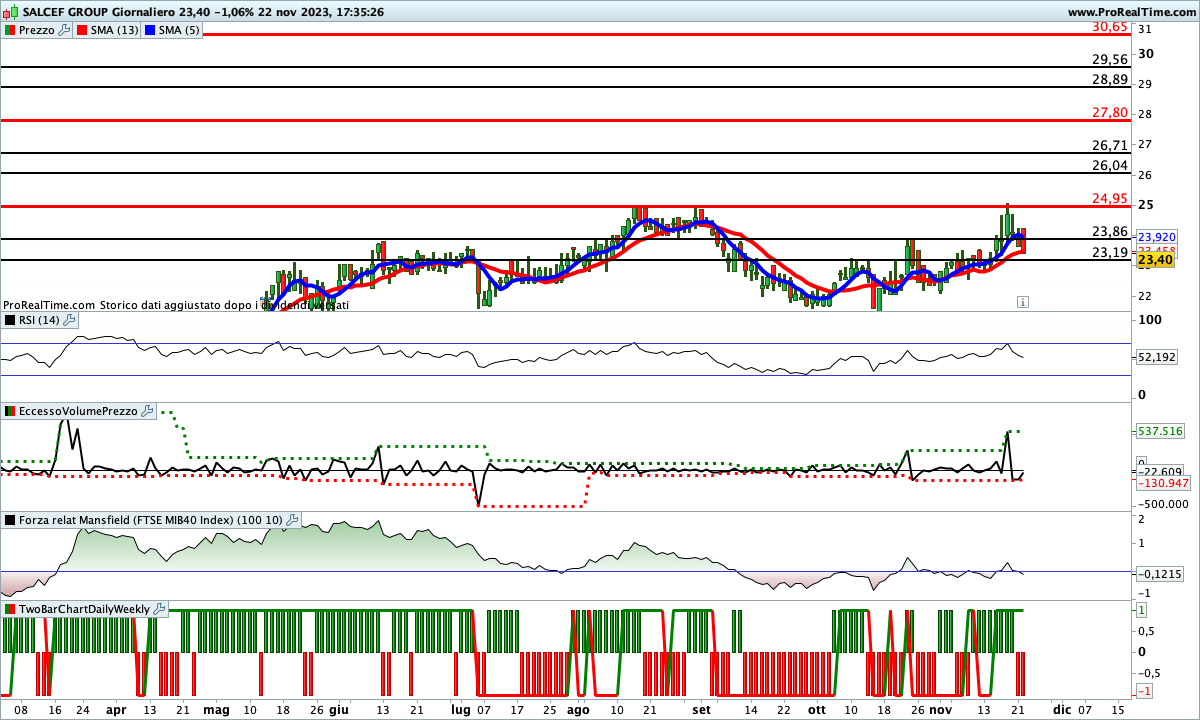The height and width of the screenshot is (720, 1200).
Task: Click the yellow 23,40 current price tag
Action: coord(1155,260)
